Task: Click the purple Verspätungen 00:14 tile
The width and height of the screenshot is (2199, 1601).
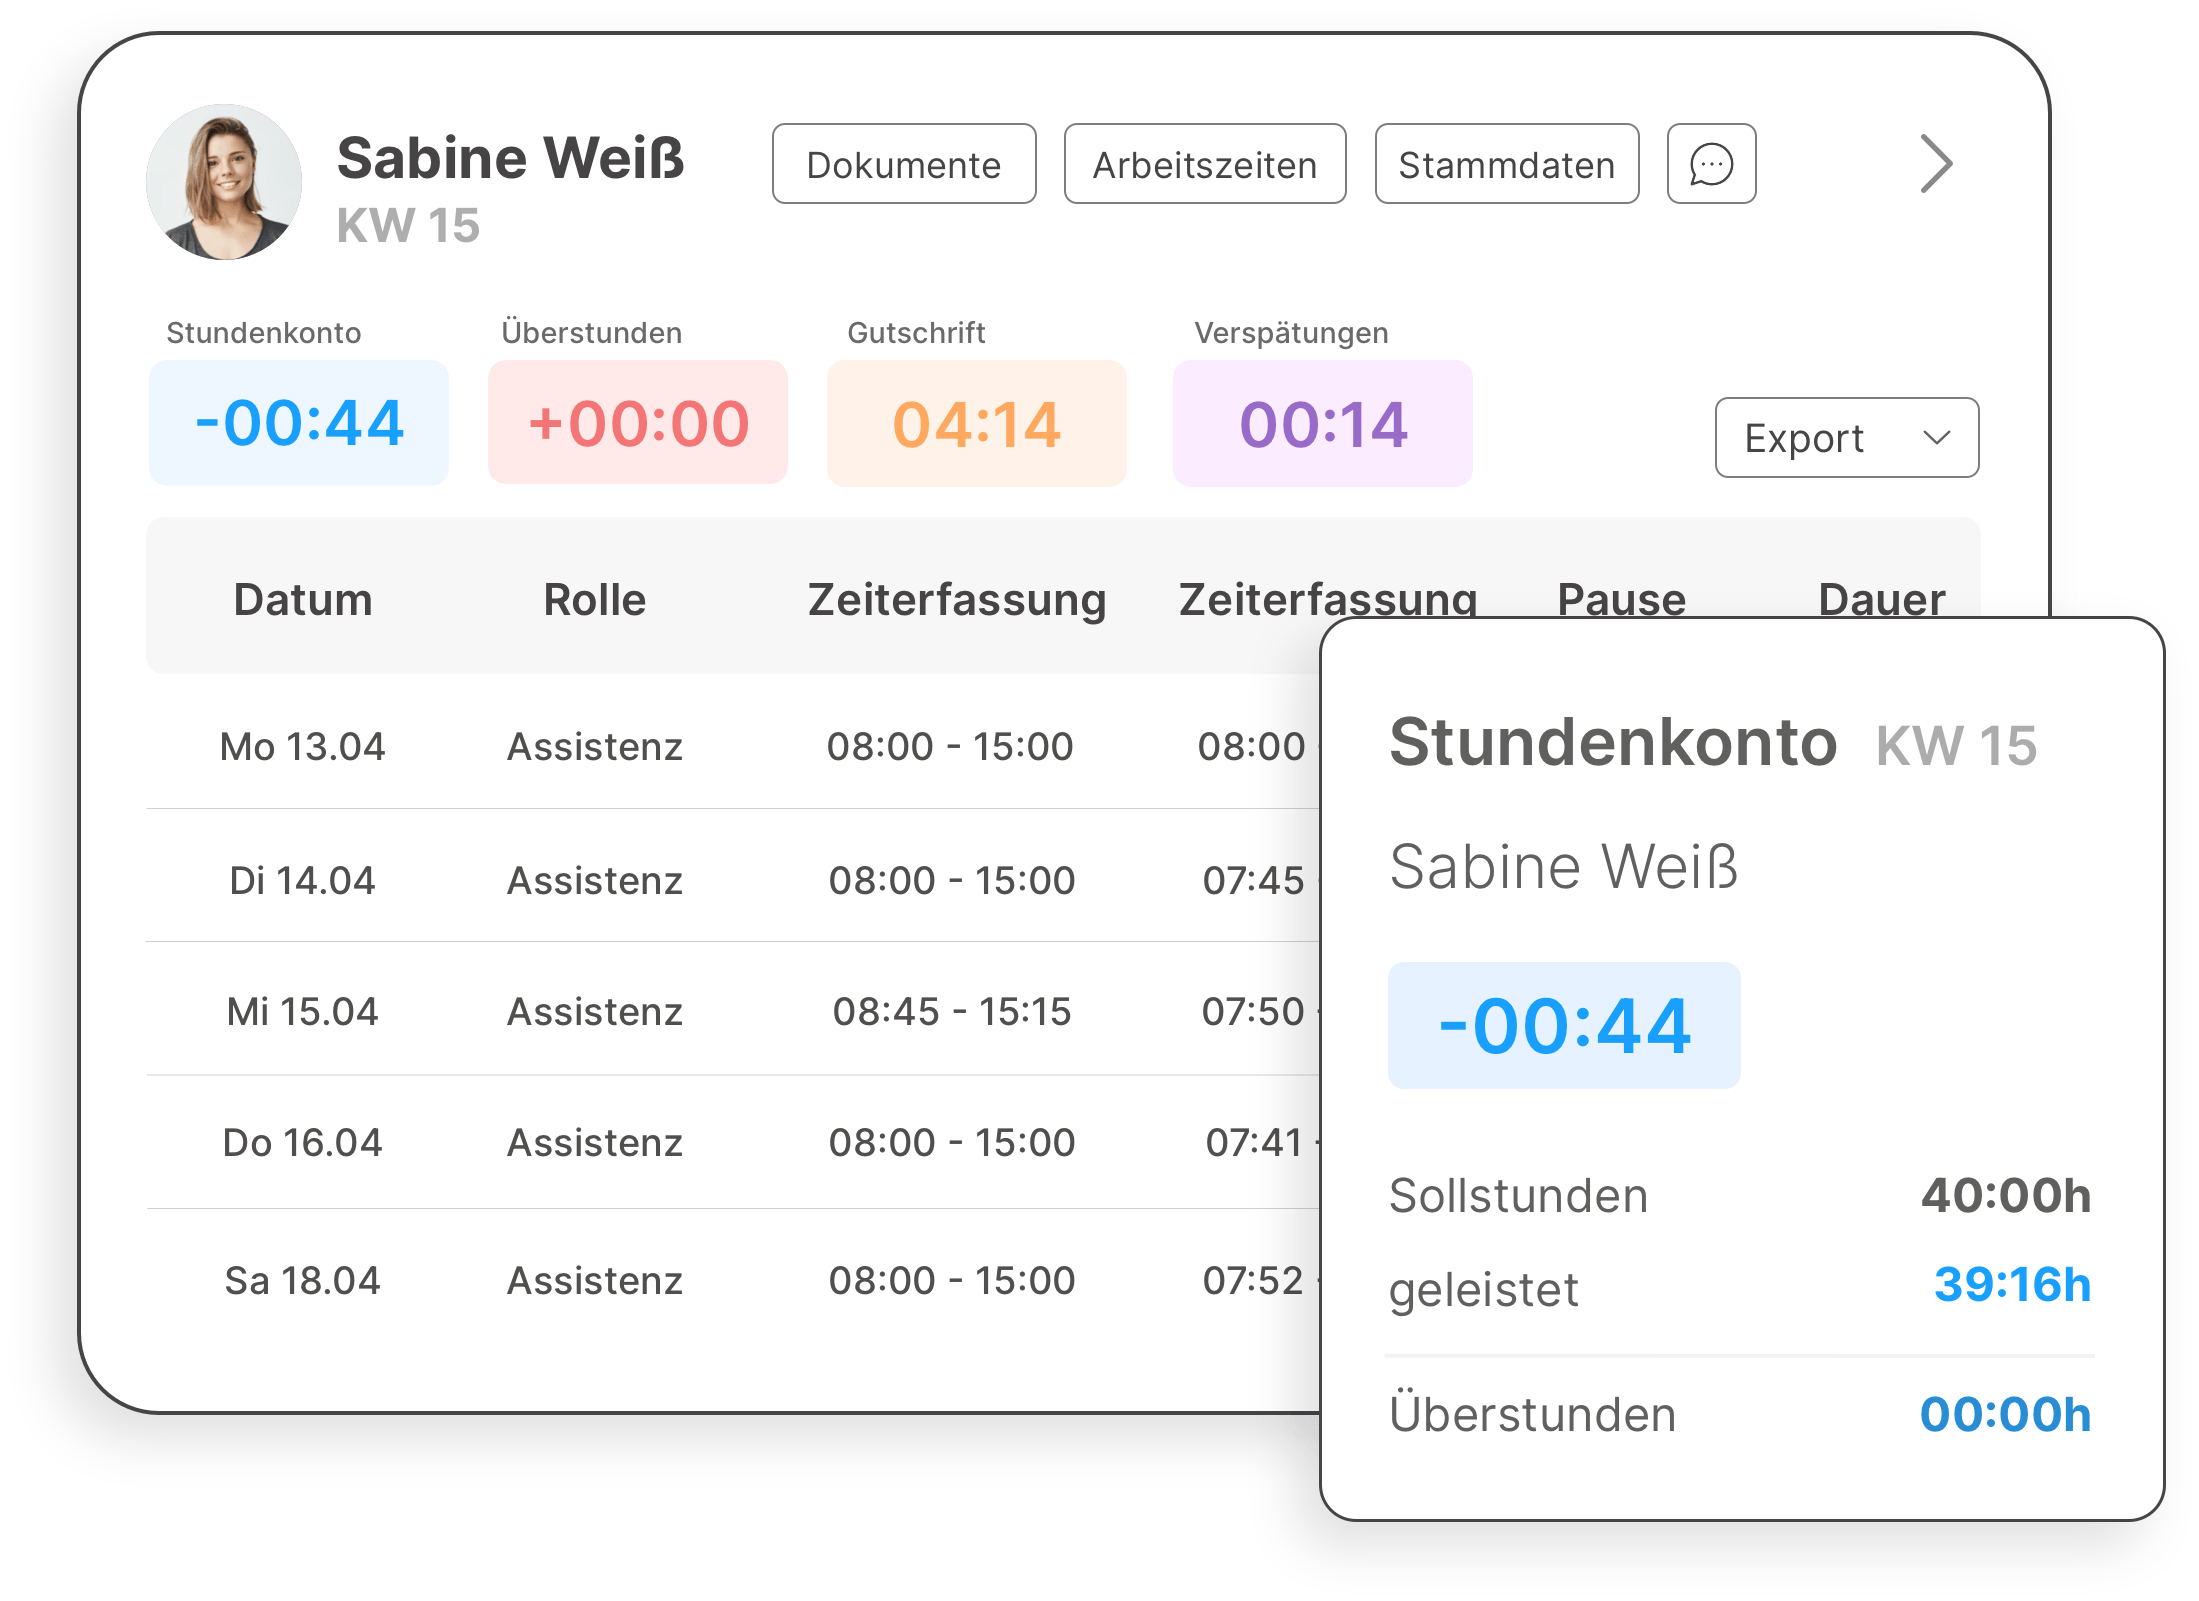Action: [x=1322, y=423]
